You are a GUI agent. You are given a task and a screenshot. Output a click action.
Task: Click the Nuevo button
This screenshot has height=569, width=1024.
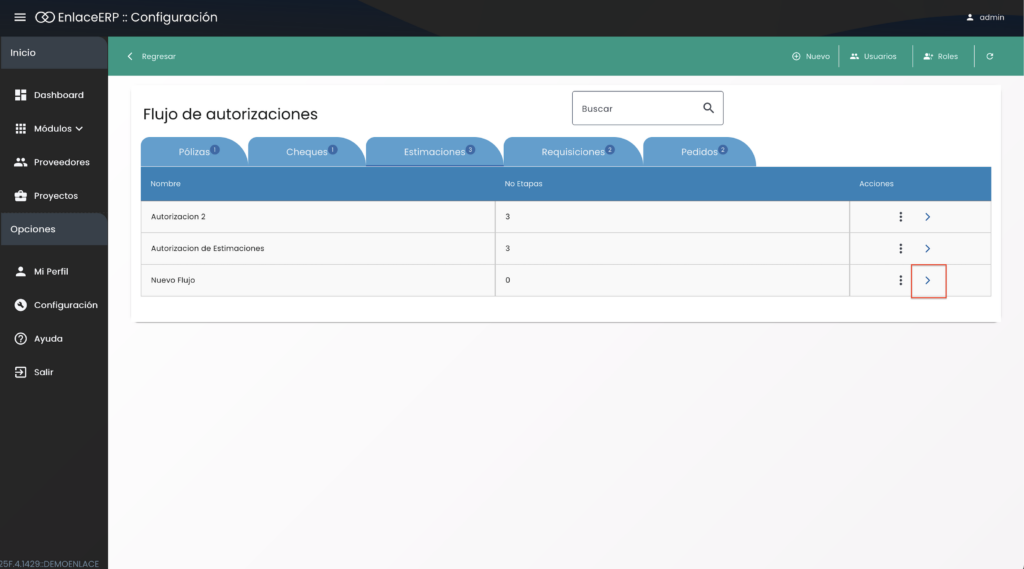(x=810, y=56)
